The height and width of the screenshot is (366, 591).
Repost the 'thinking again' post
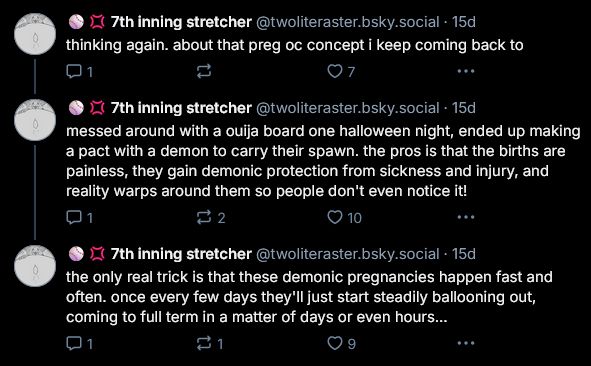[204, 71]
